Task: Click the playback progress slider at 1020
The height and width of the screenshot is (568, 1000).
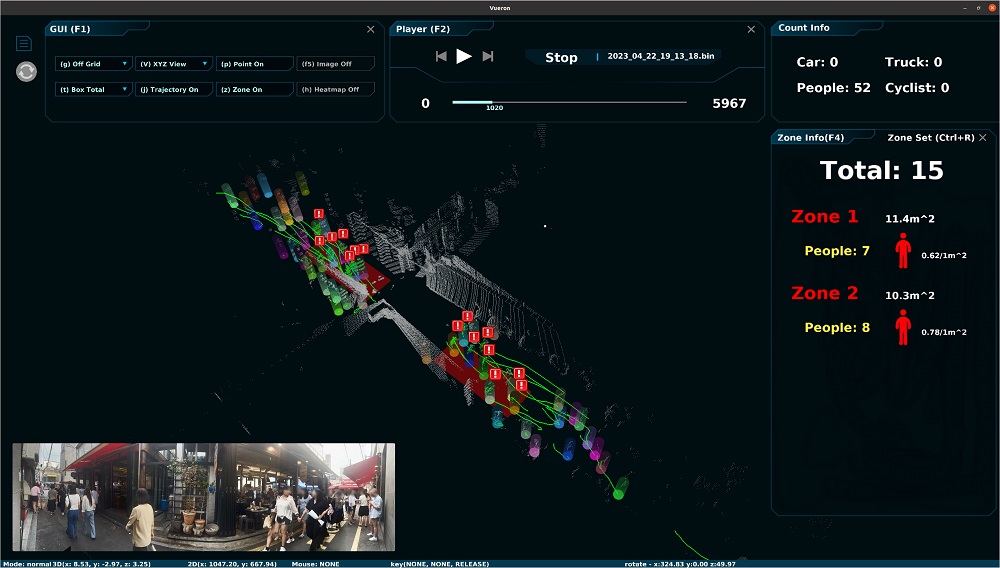Action: [489, 102]
